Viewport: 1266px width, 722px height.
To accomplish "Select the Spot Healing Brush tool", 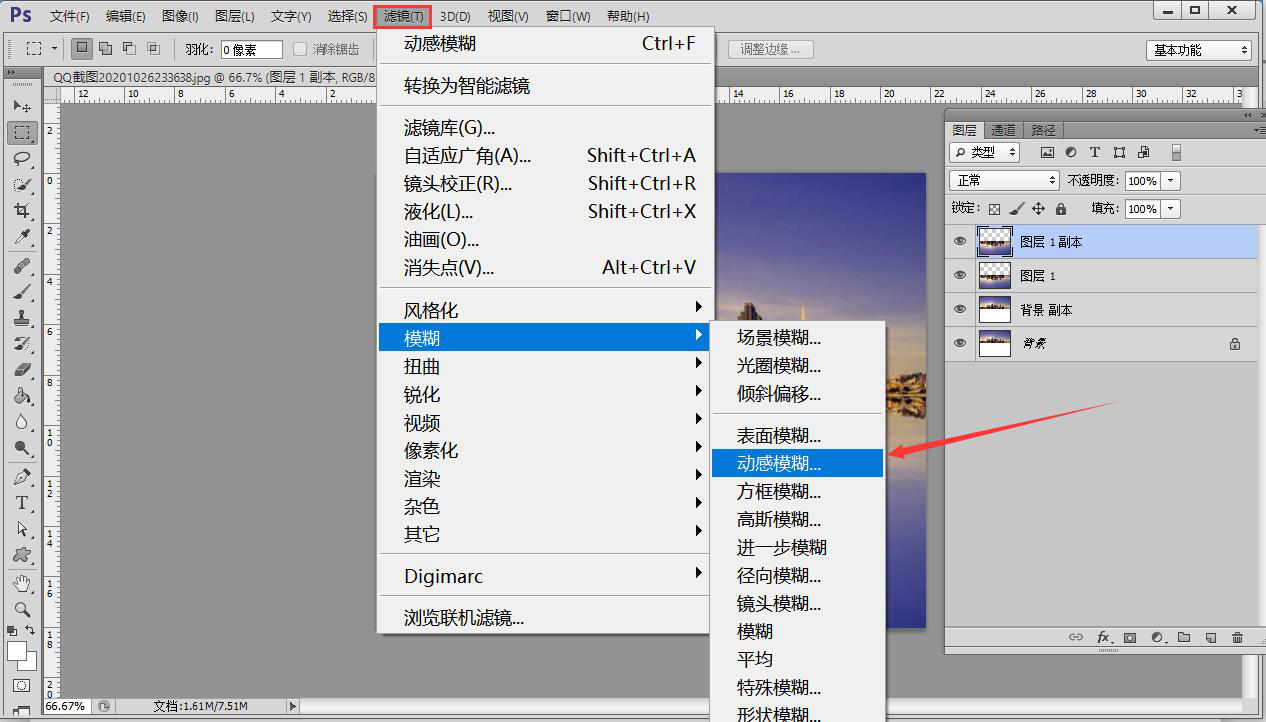I will (22, 266).
